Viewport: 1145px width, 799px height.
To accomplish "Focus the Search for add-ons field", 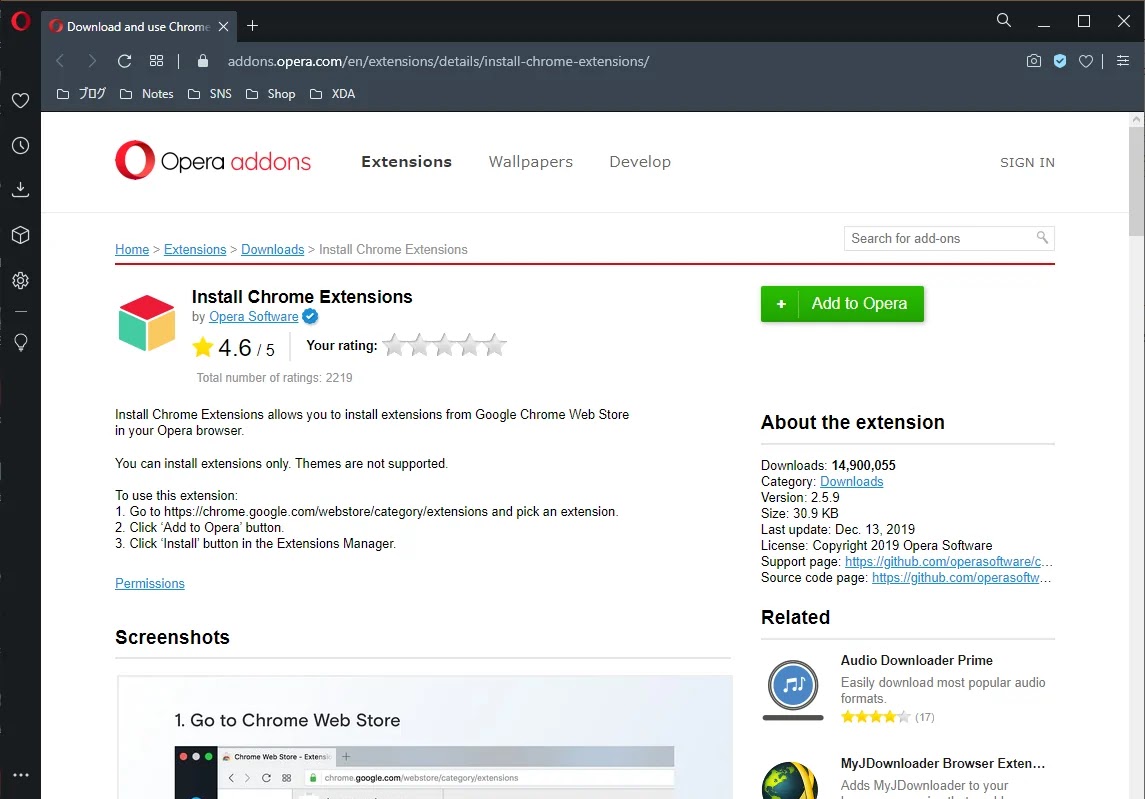I will coord(949,238).
